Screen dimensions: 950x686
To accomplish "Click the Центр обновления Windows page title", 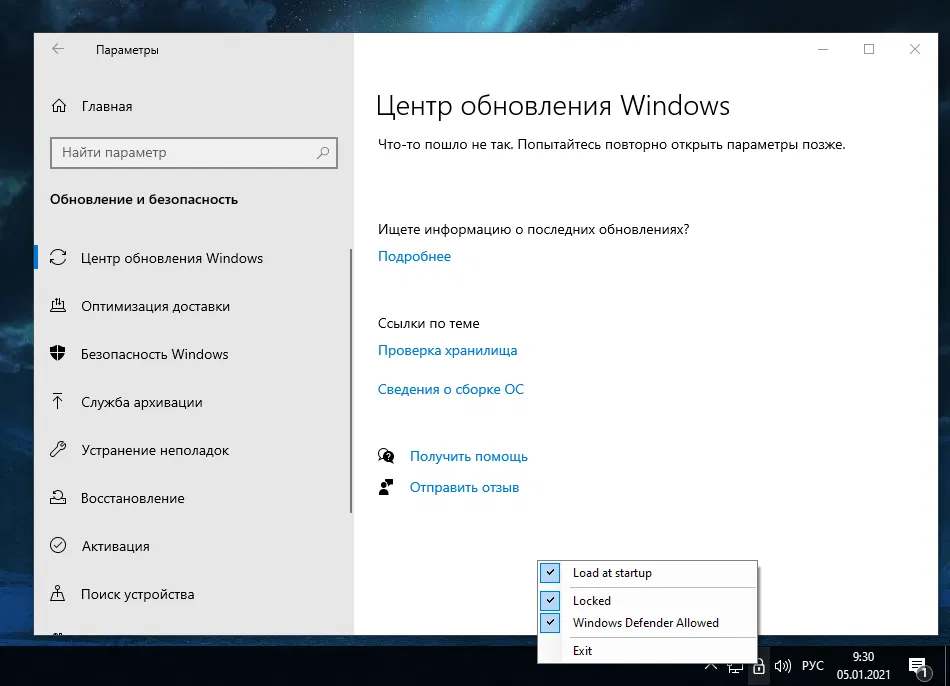I will 553,105.
